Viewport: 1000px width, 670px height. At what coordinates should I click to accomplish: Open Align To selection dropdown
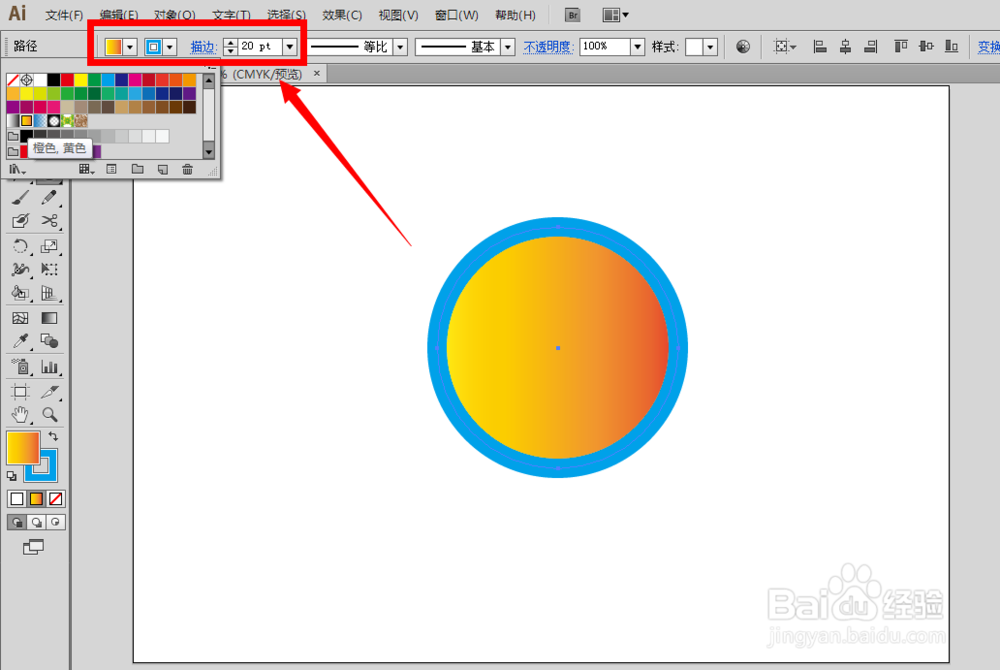tap(784, 47)
